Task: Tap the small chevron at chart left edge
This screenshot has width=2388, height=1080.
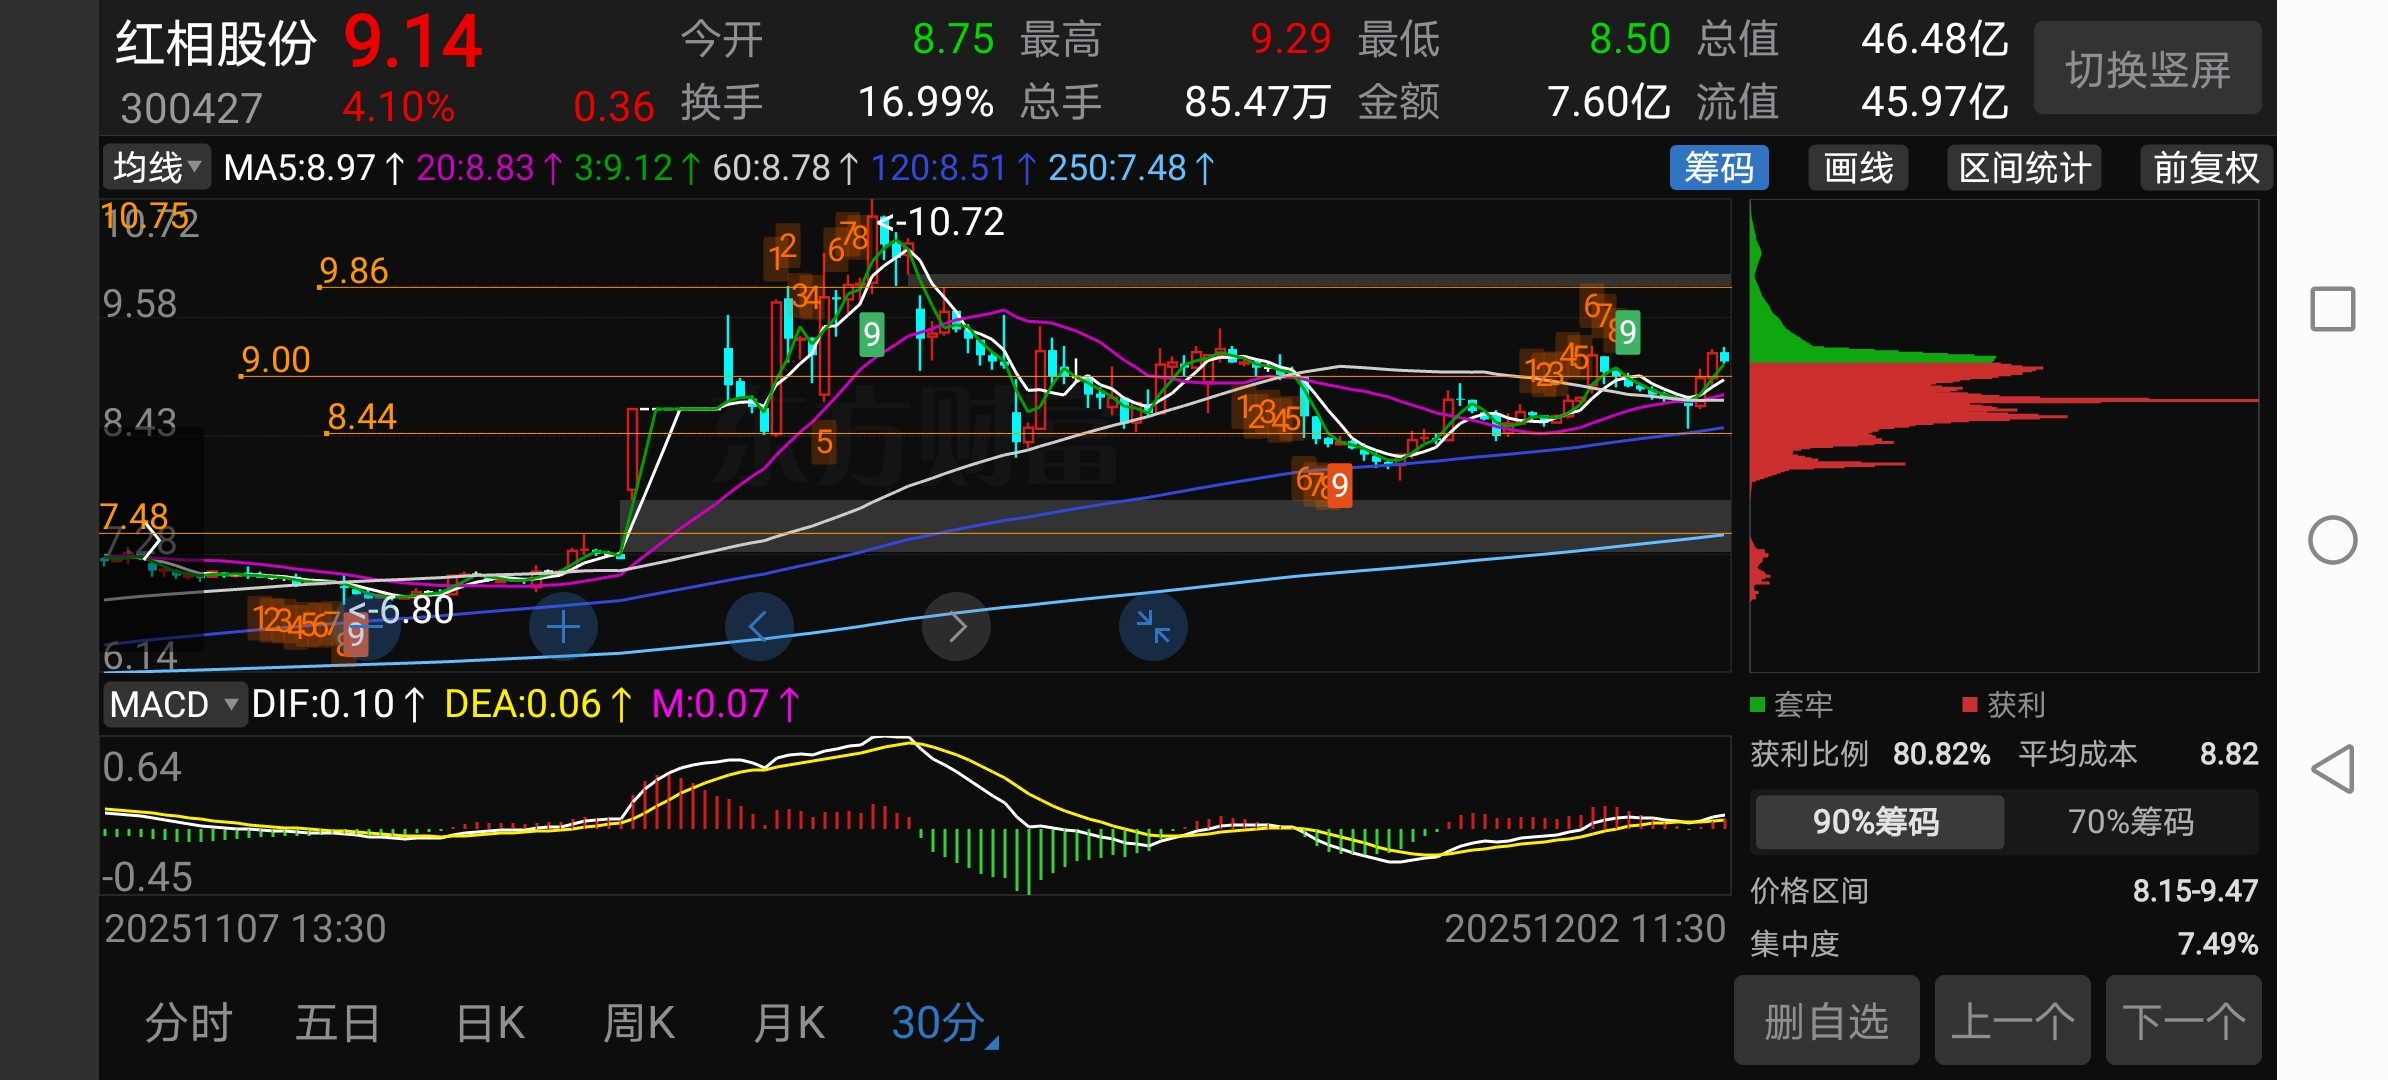Action: pyautogui.click(x=151, y=543)
